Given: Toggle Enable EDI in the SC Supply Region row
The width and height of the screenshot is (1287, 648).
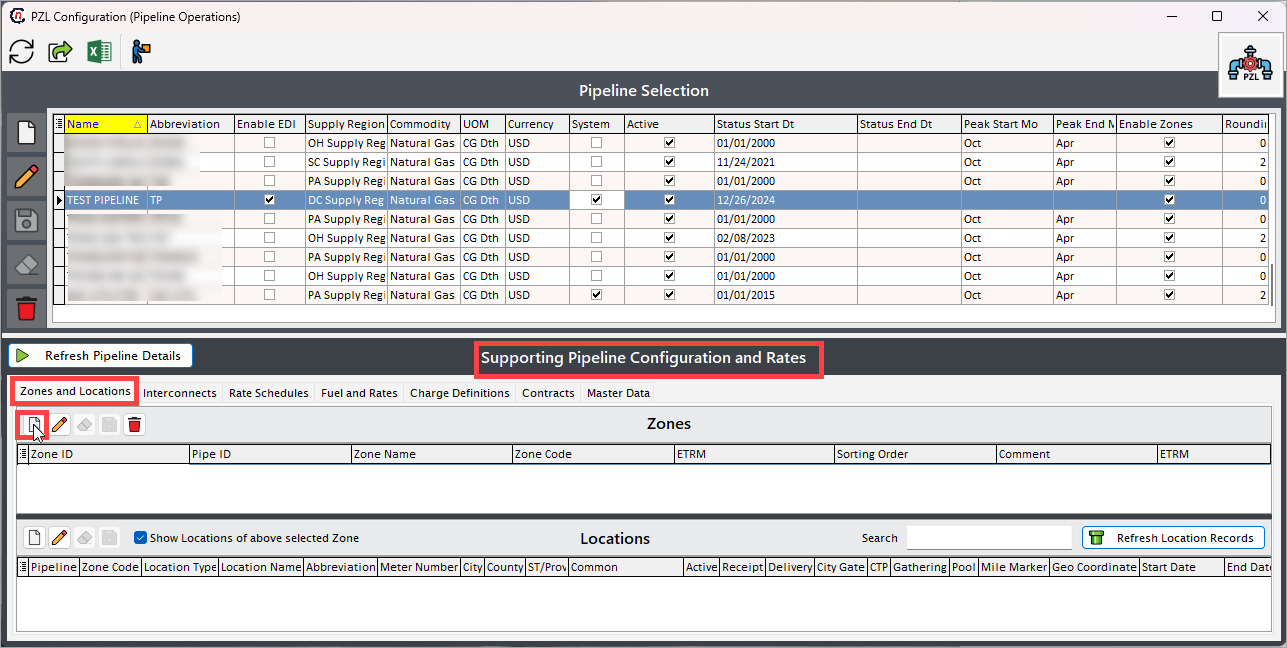Looking at the screenshot, I should pos(269,162).
